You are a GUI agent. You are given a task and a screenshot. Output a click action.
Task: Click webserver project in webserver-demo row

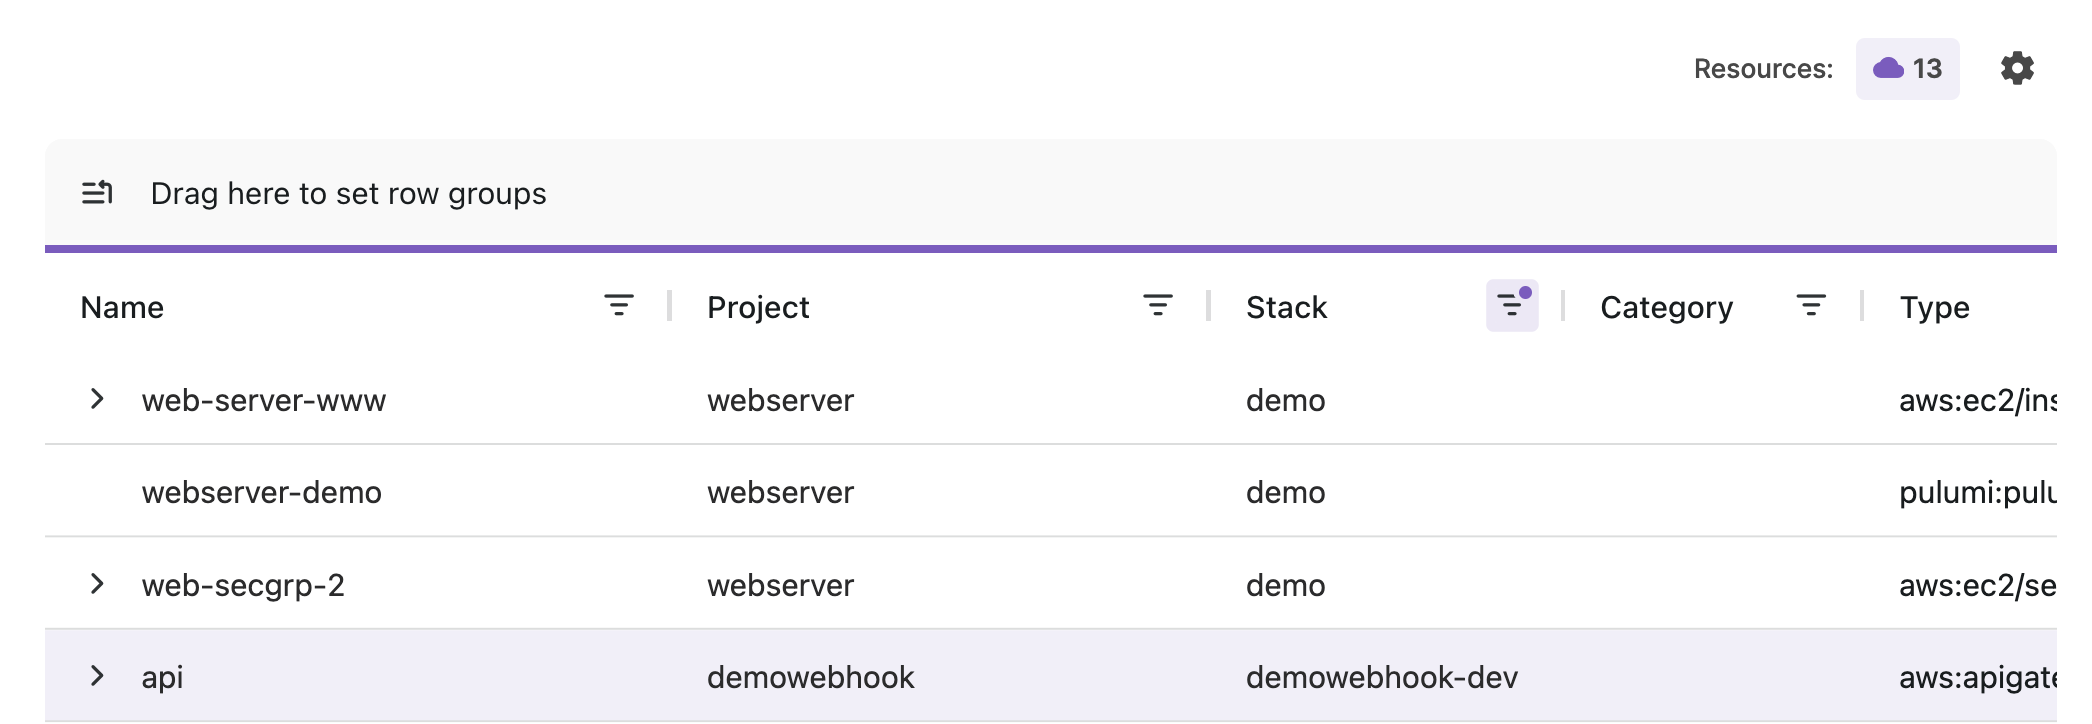click(780, 492)
